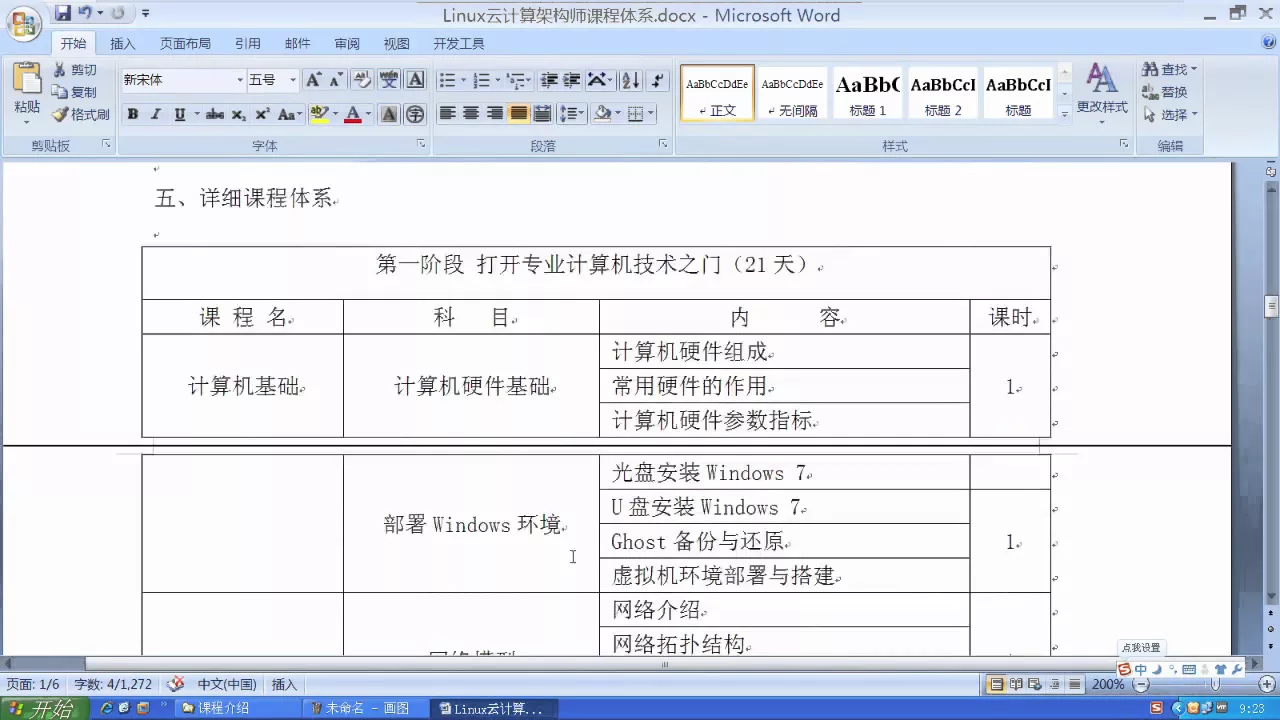Open the 开发工具 tab

459,43
